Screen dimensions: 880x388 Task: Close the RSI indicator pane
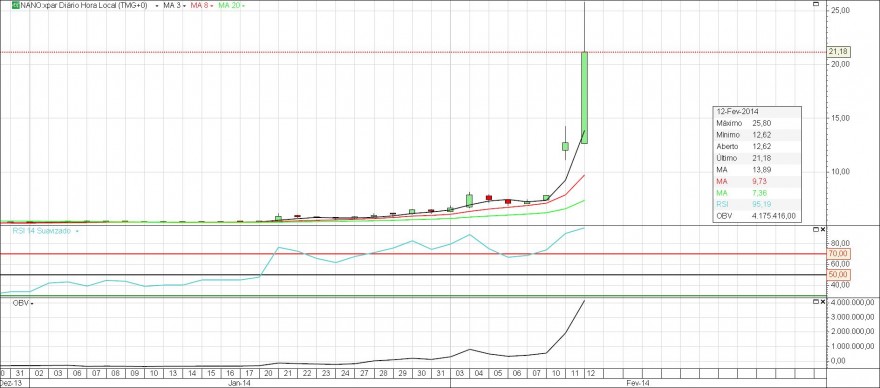click(823, 230)
